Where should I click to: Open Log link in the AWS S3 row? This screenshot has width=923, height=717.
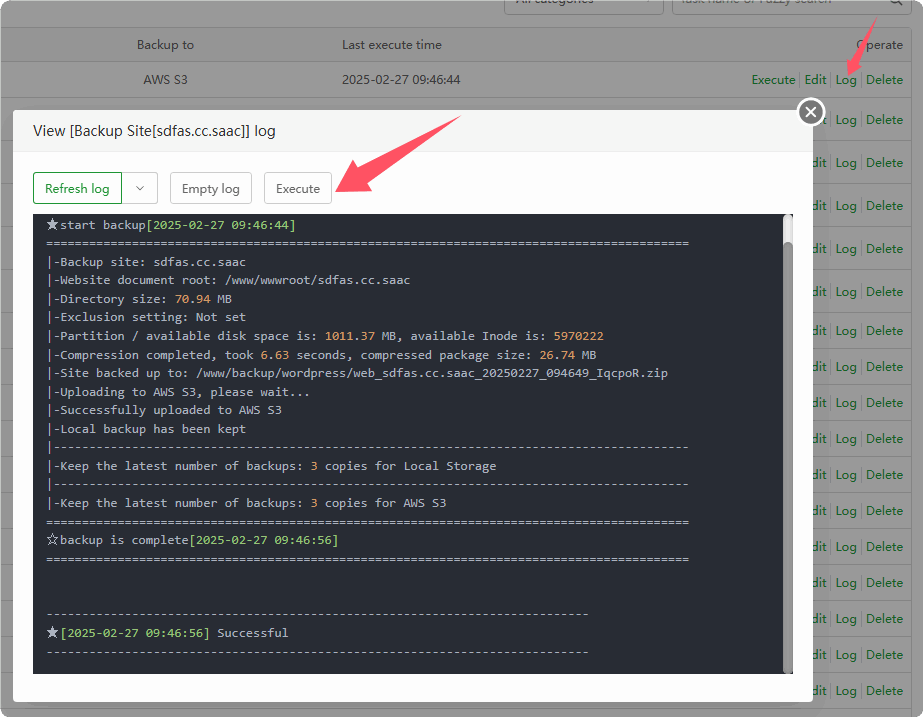[x=846, y=80]
